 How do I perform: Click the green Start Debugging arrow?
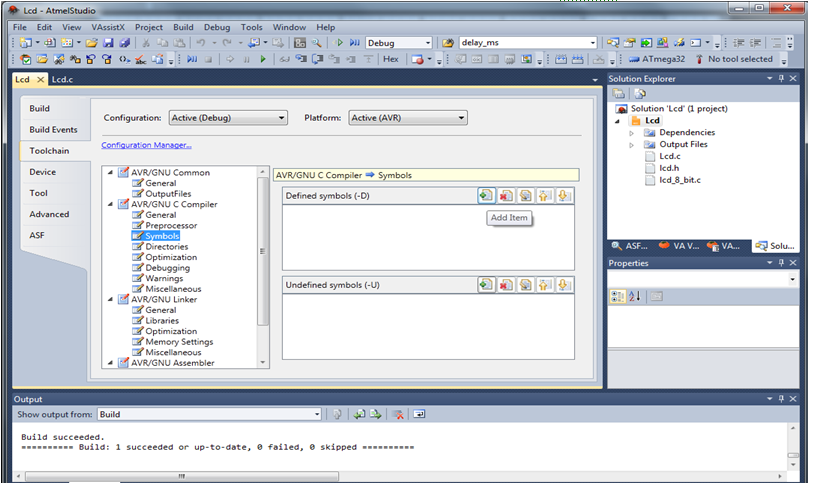(x=263, y=59)
